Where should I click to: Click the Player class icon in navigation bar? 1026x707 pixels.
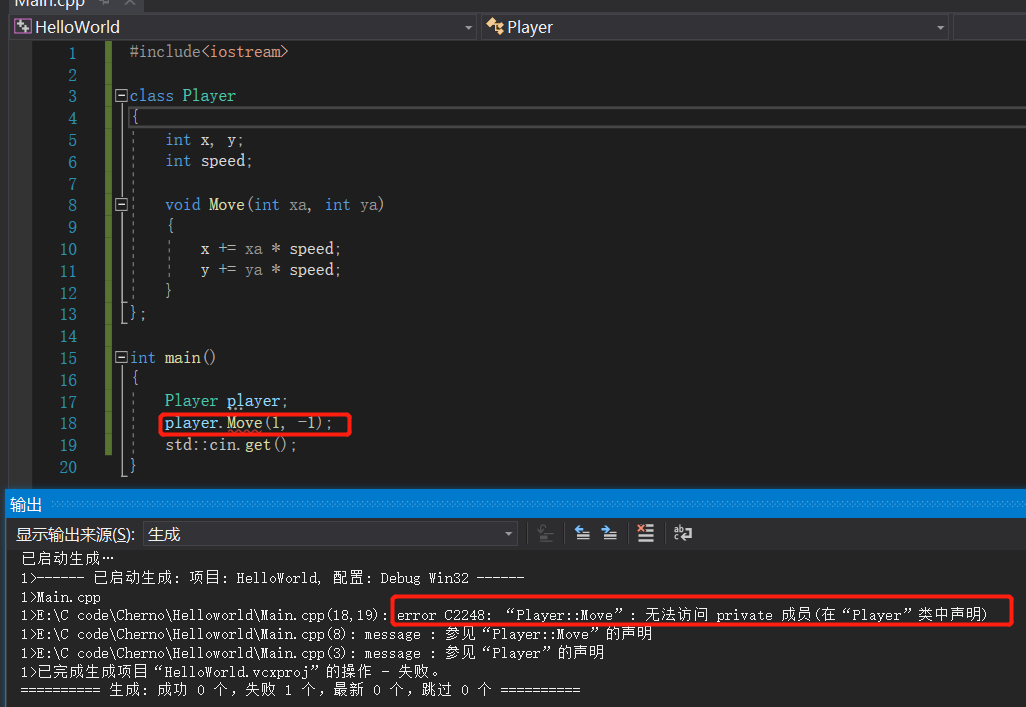pyautogui.click(x=495, y=27)
